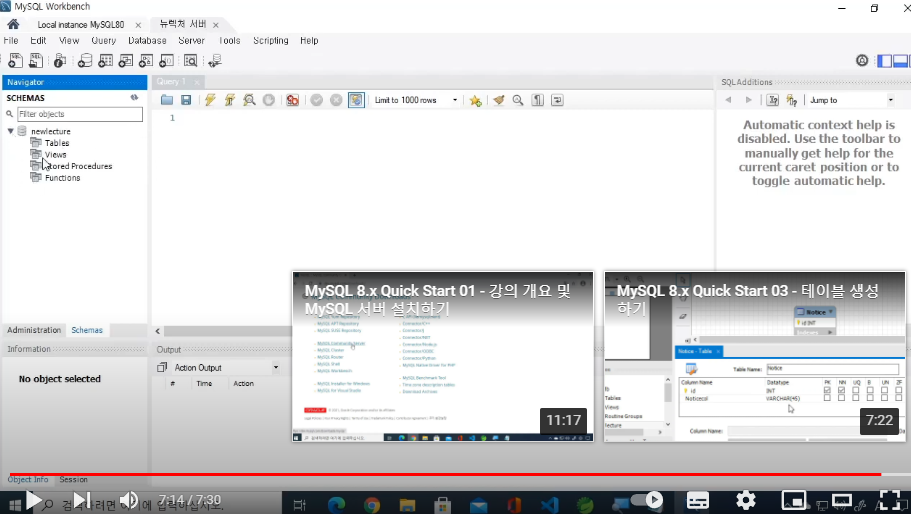Seek along the red video progress bar
This screenshot has height=514, width=911.
[x=445, y=475]
